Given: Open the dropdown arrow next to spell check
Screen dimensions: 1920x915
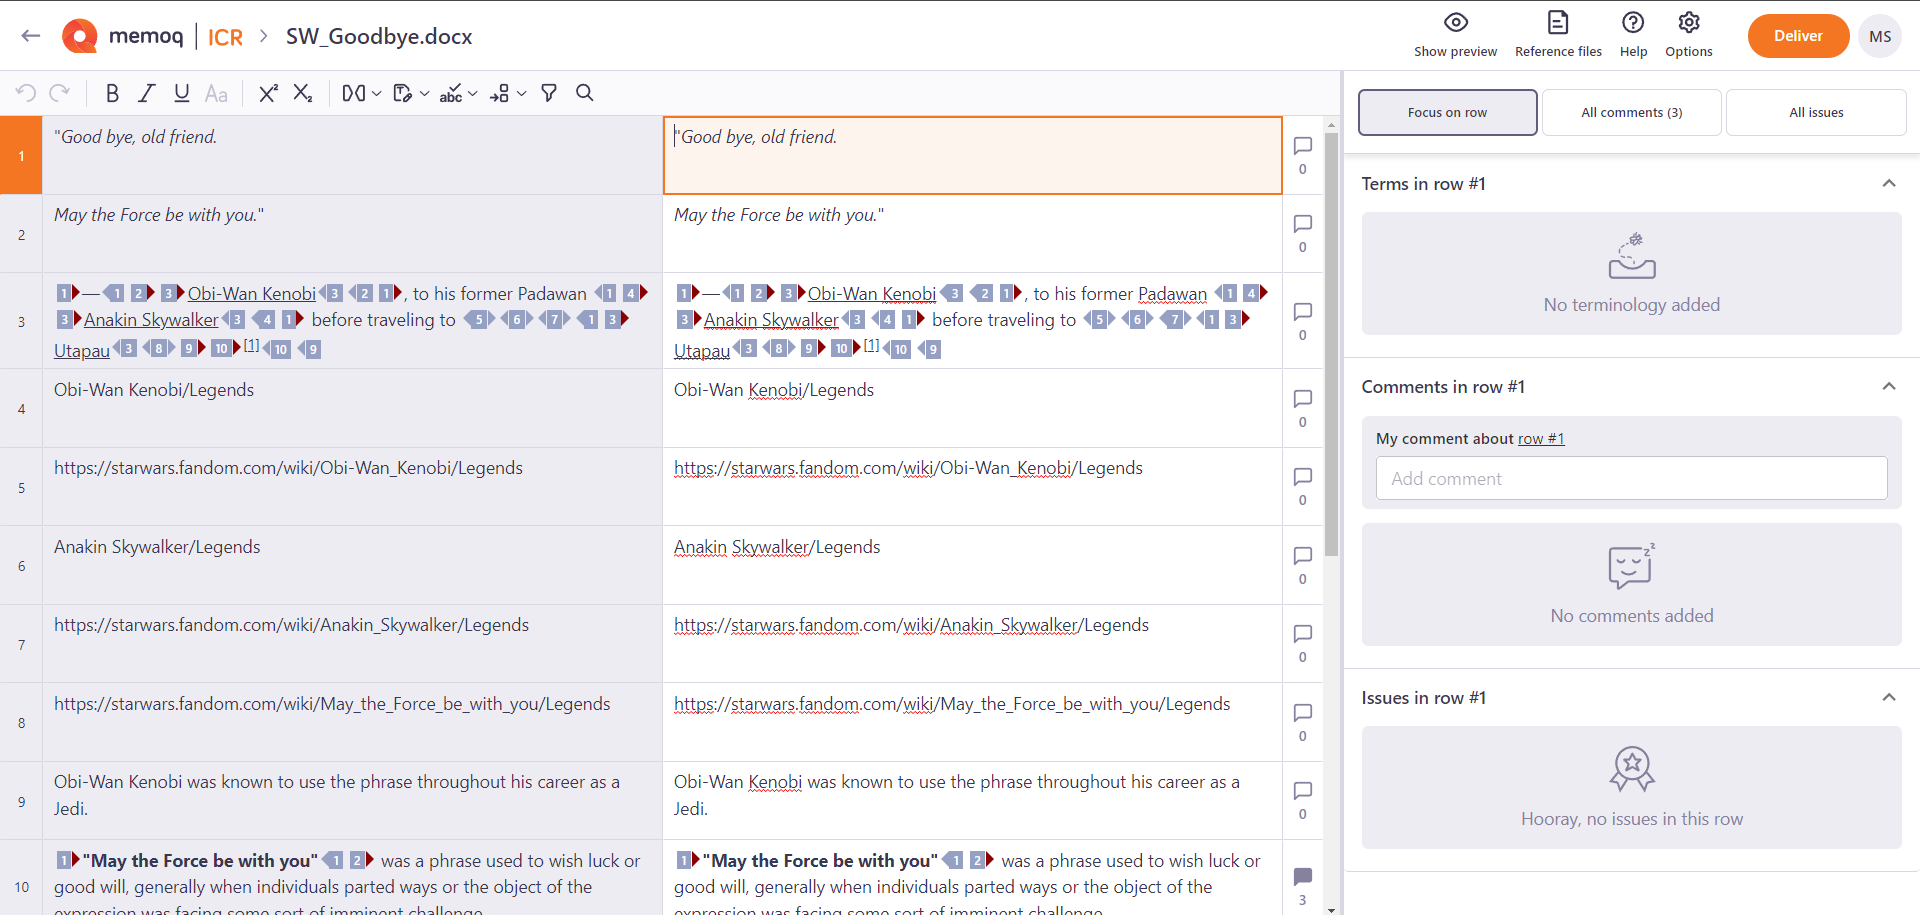Looking at the screenshot, I should [473, 93].
